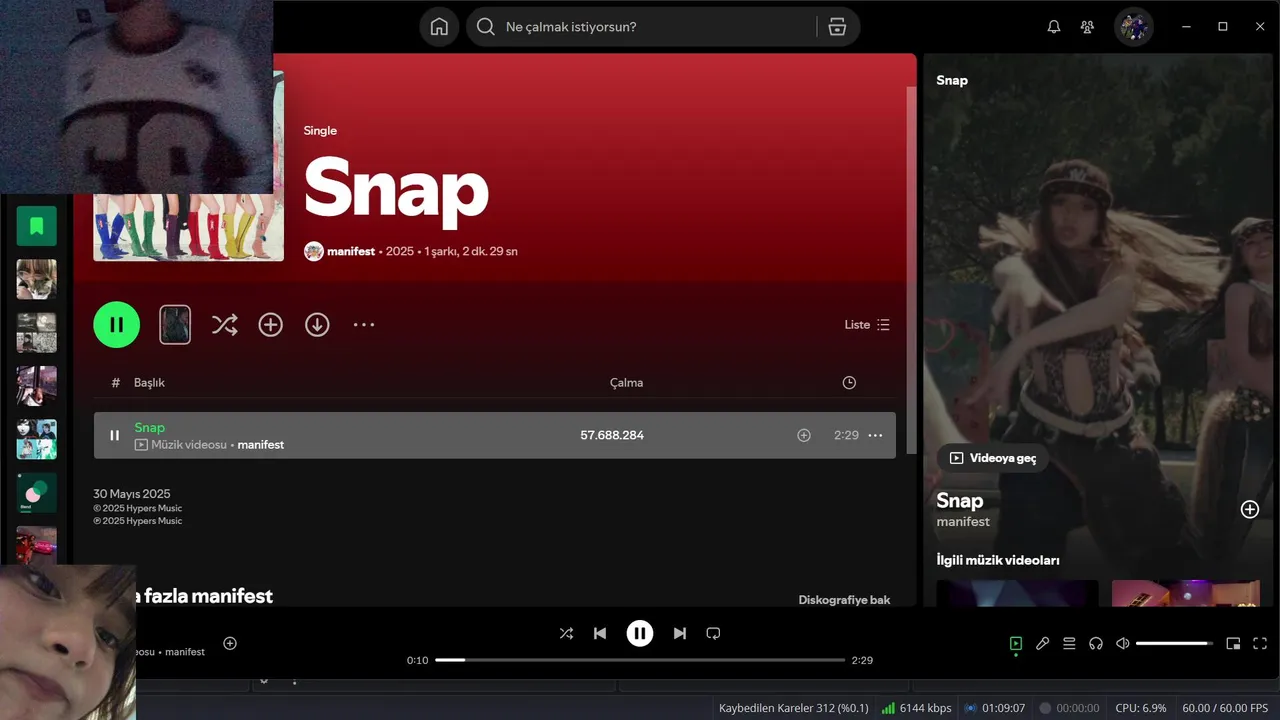Click the main view vertical scrollbar
The image size is (1280, 720).
[911, 270]
